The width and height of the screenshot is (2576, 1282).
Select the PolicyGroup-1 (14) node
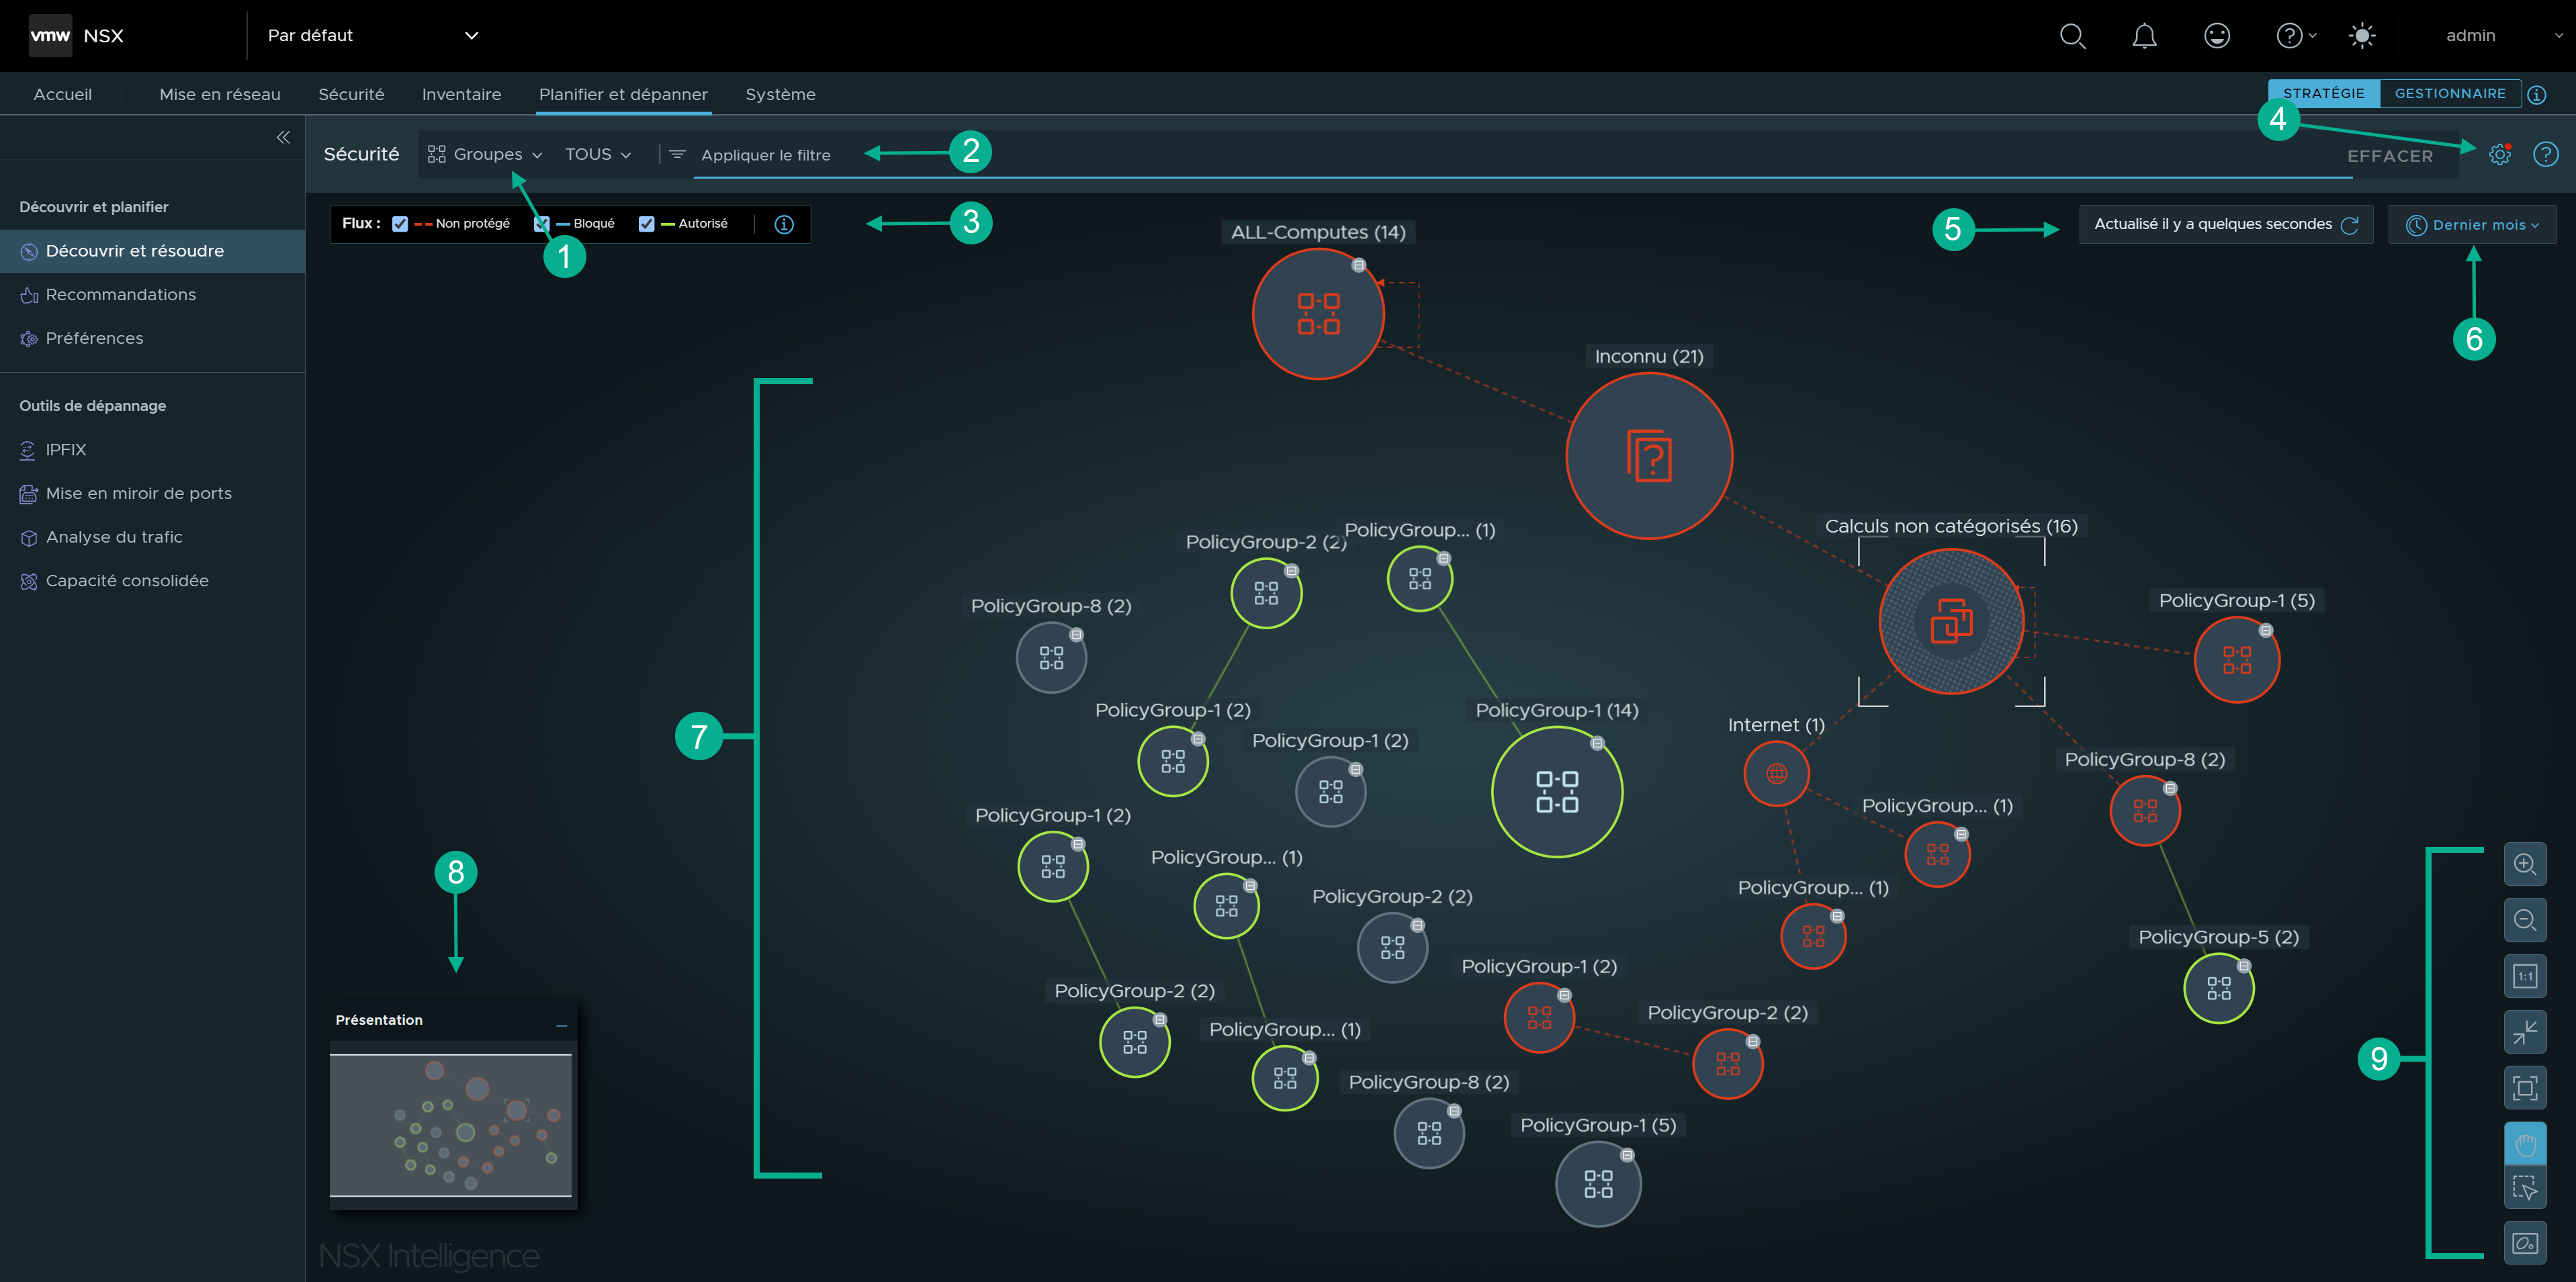click(x=1557, y=791)
